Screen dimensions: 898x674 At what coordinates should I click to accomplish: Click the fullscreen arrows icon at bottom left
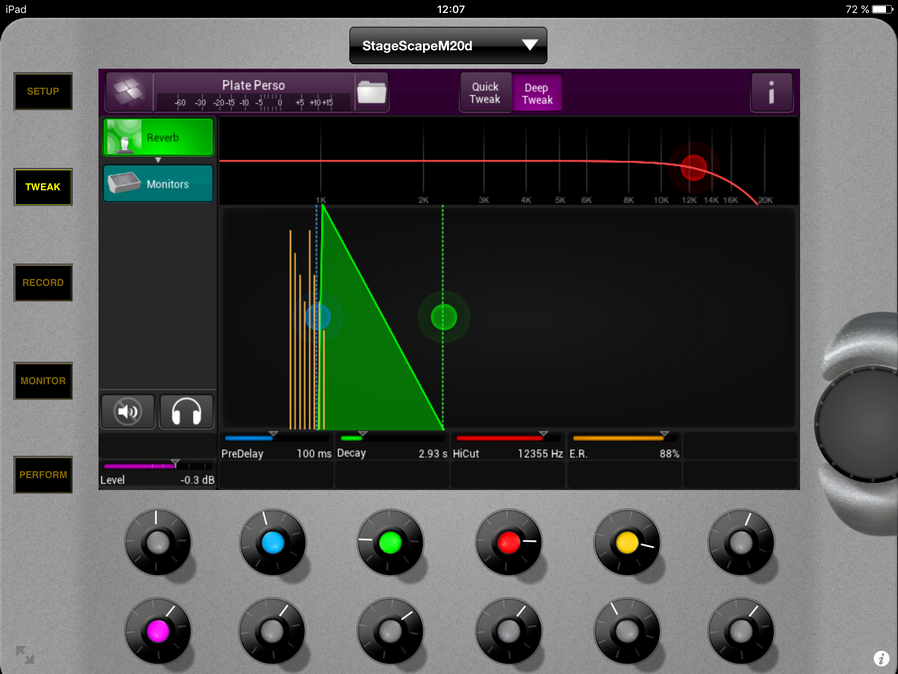25,656
